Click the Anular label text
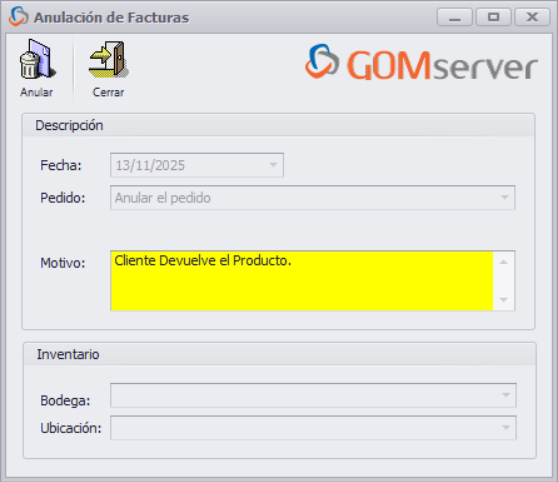 point(37,92)
